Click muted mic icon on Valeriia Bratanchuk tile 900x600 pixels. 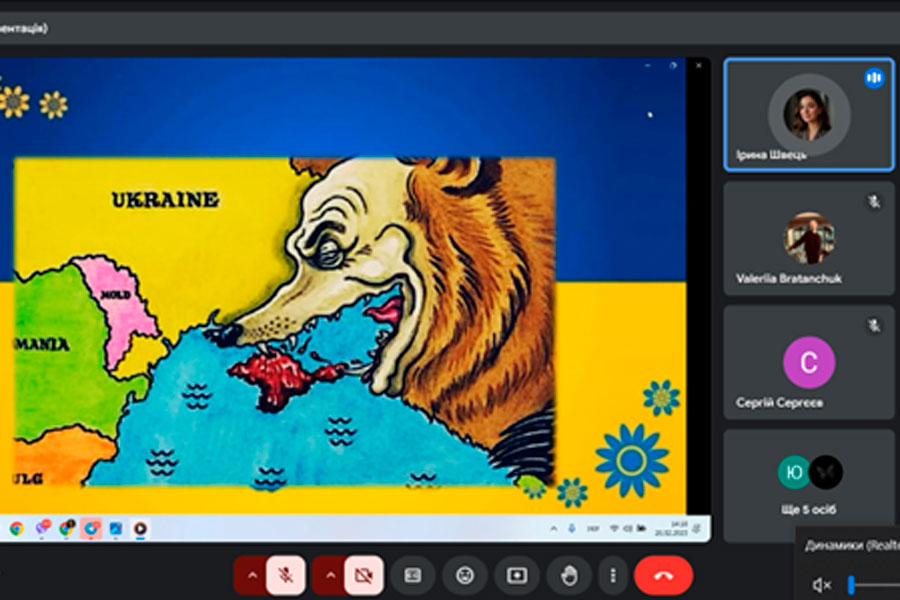pos(874,202)
